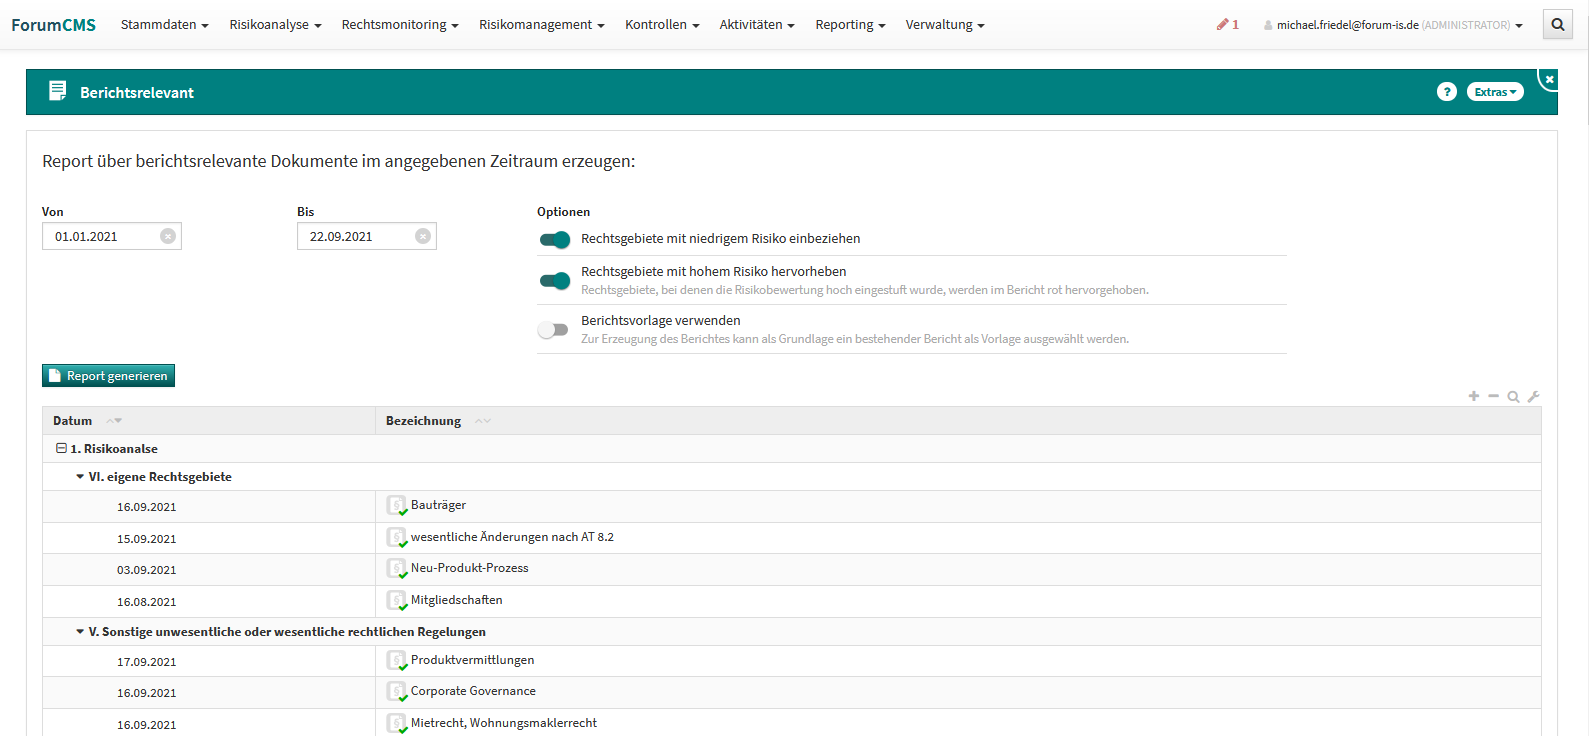Clear the Von date field
The height and width of the screenshot is (736, 1589).
(168, 236)
